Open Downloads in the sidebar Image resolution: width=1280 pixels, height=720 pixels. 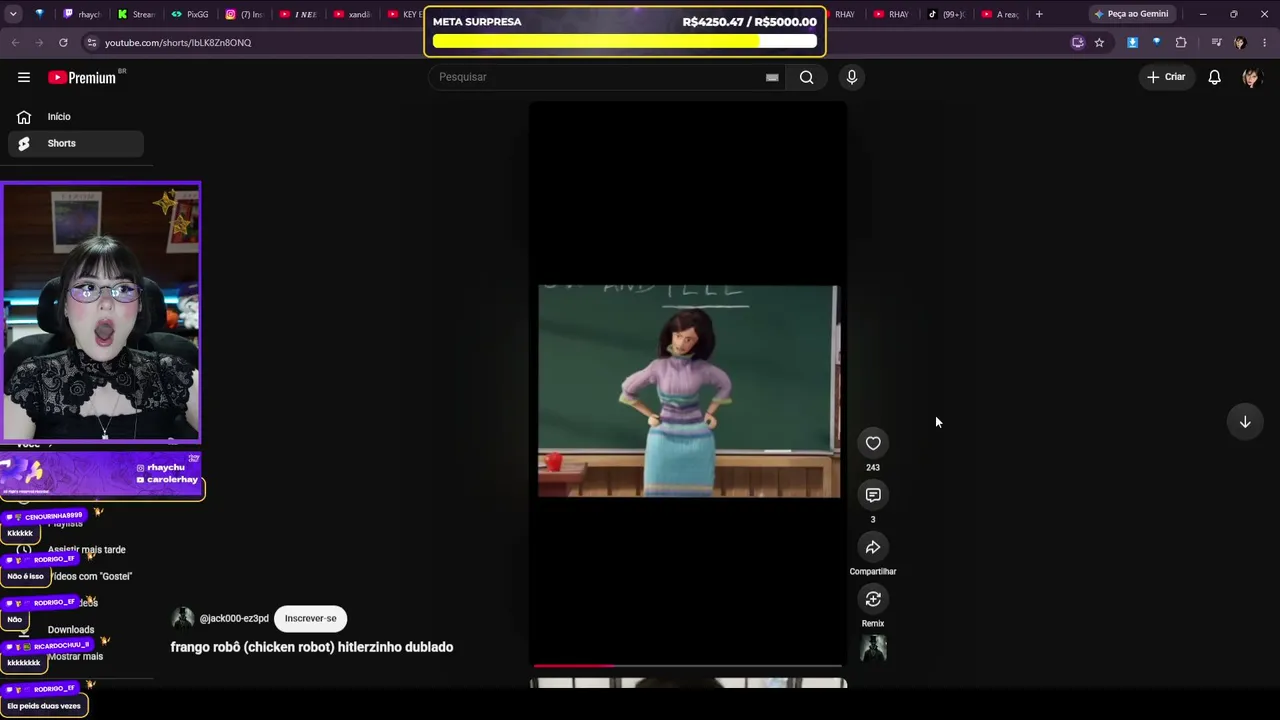[71, 630]
